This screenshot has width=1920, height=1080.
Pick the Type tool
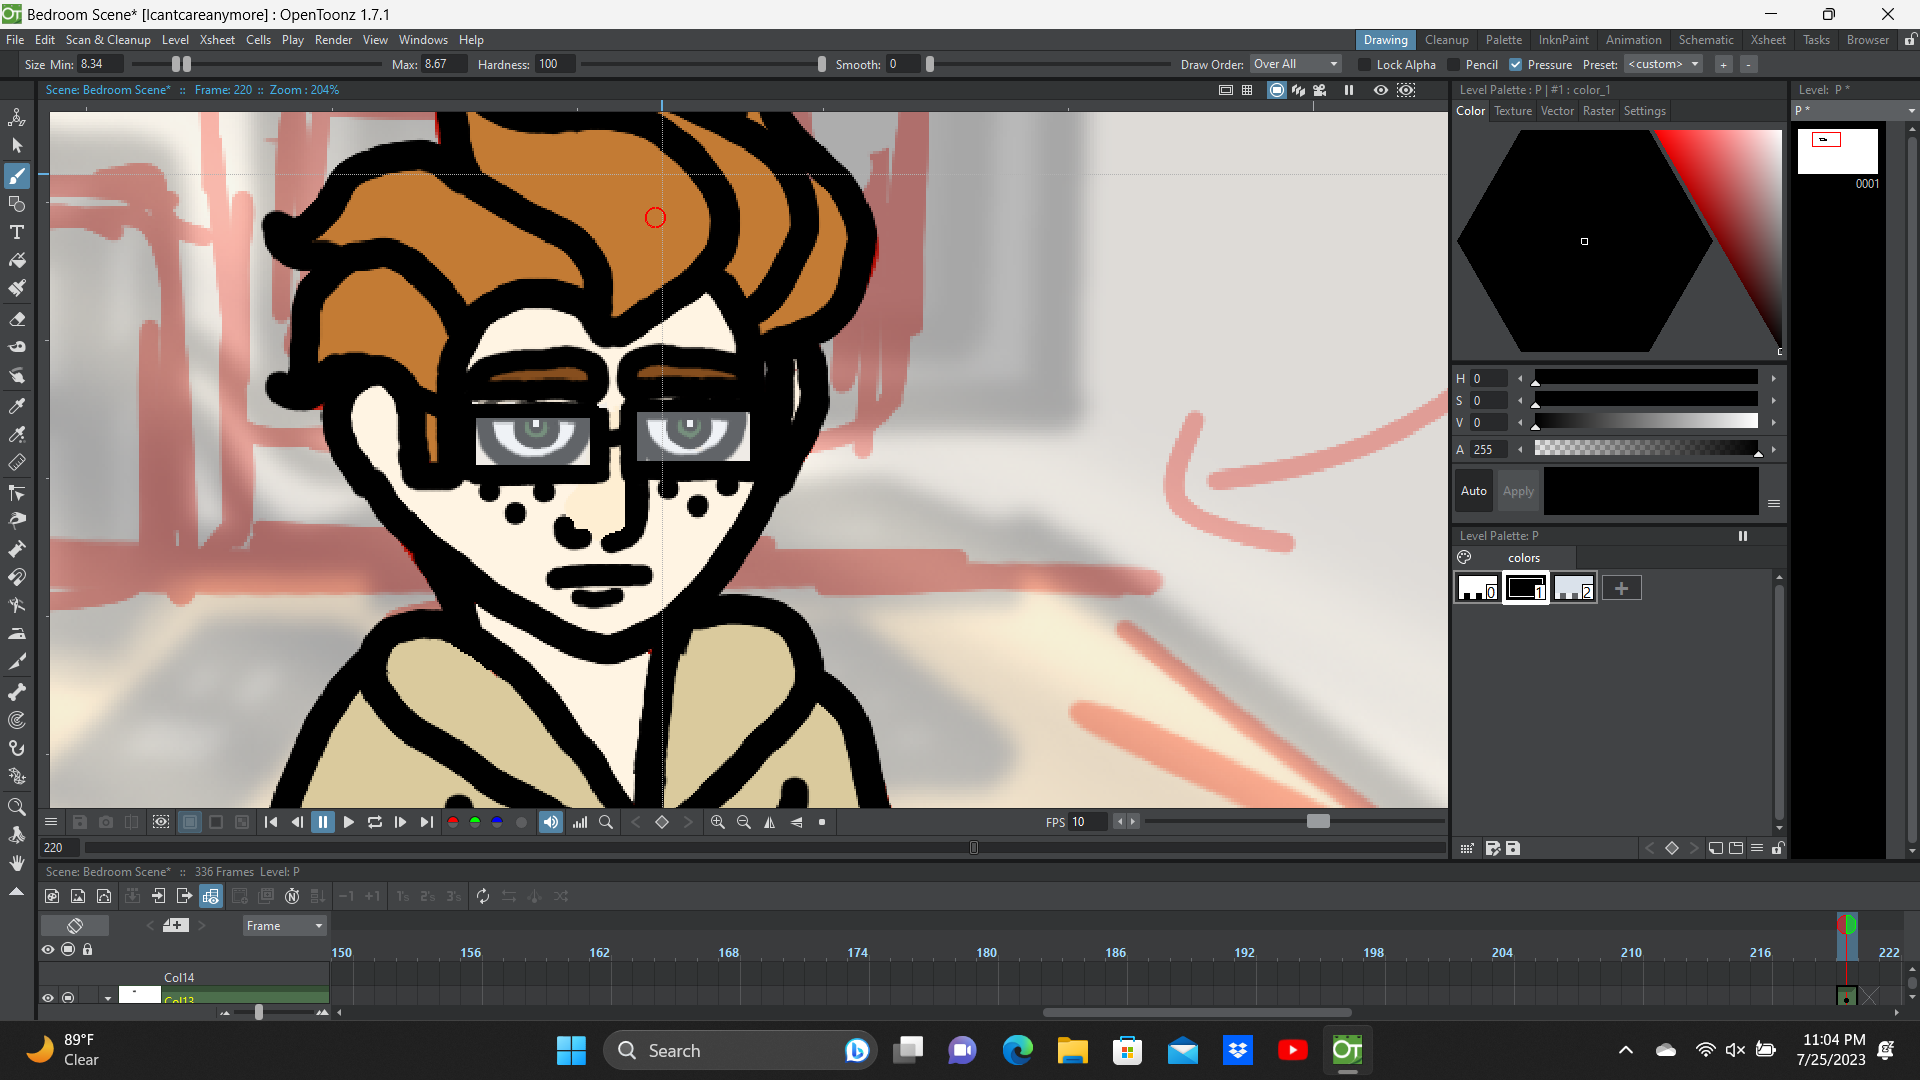tap(17, 232)
